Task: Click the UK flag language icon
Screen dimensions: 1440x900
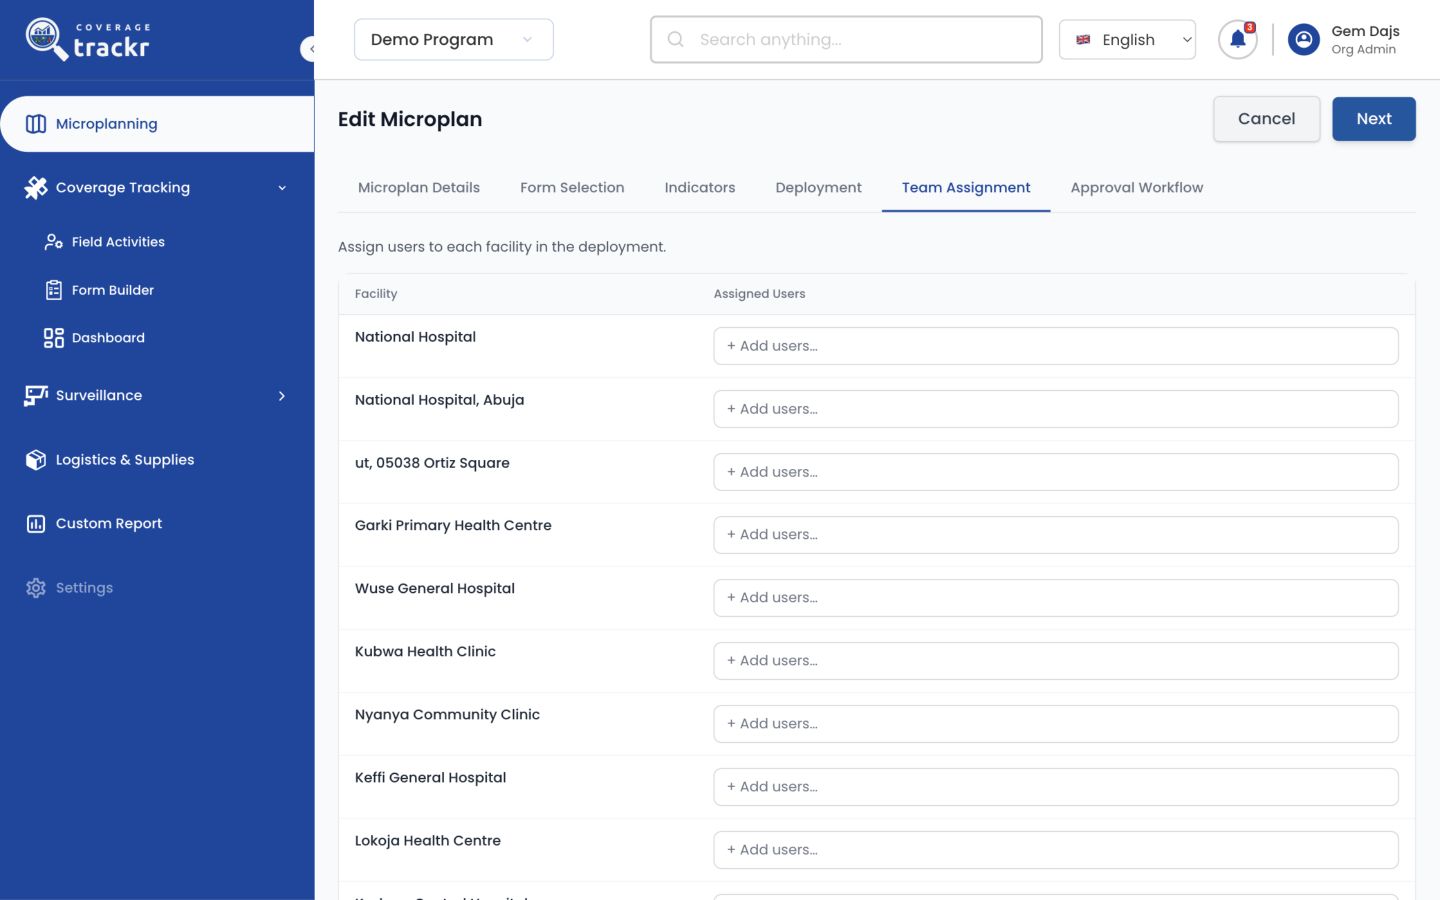Action: click(1083, 40)
